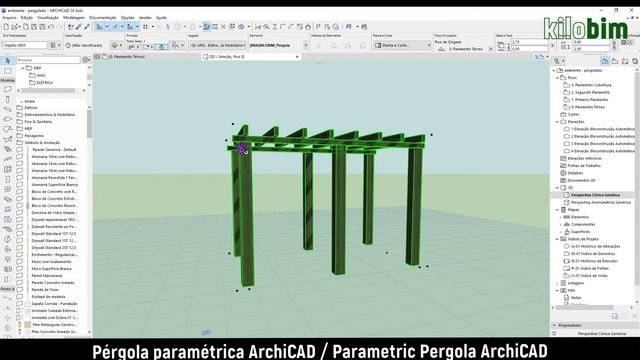Select the Roof tool in the toolbox
This screenshot has height=360, width=640.
[7, 129]
